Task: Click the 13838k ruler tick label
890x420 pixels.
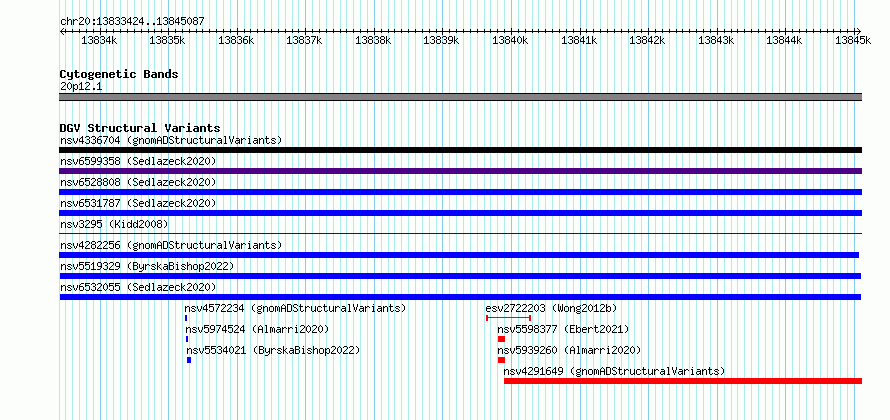Action: click(x=373, y=40)
